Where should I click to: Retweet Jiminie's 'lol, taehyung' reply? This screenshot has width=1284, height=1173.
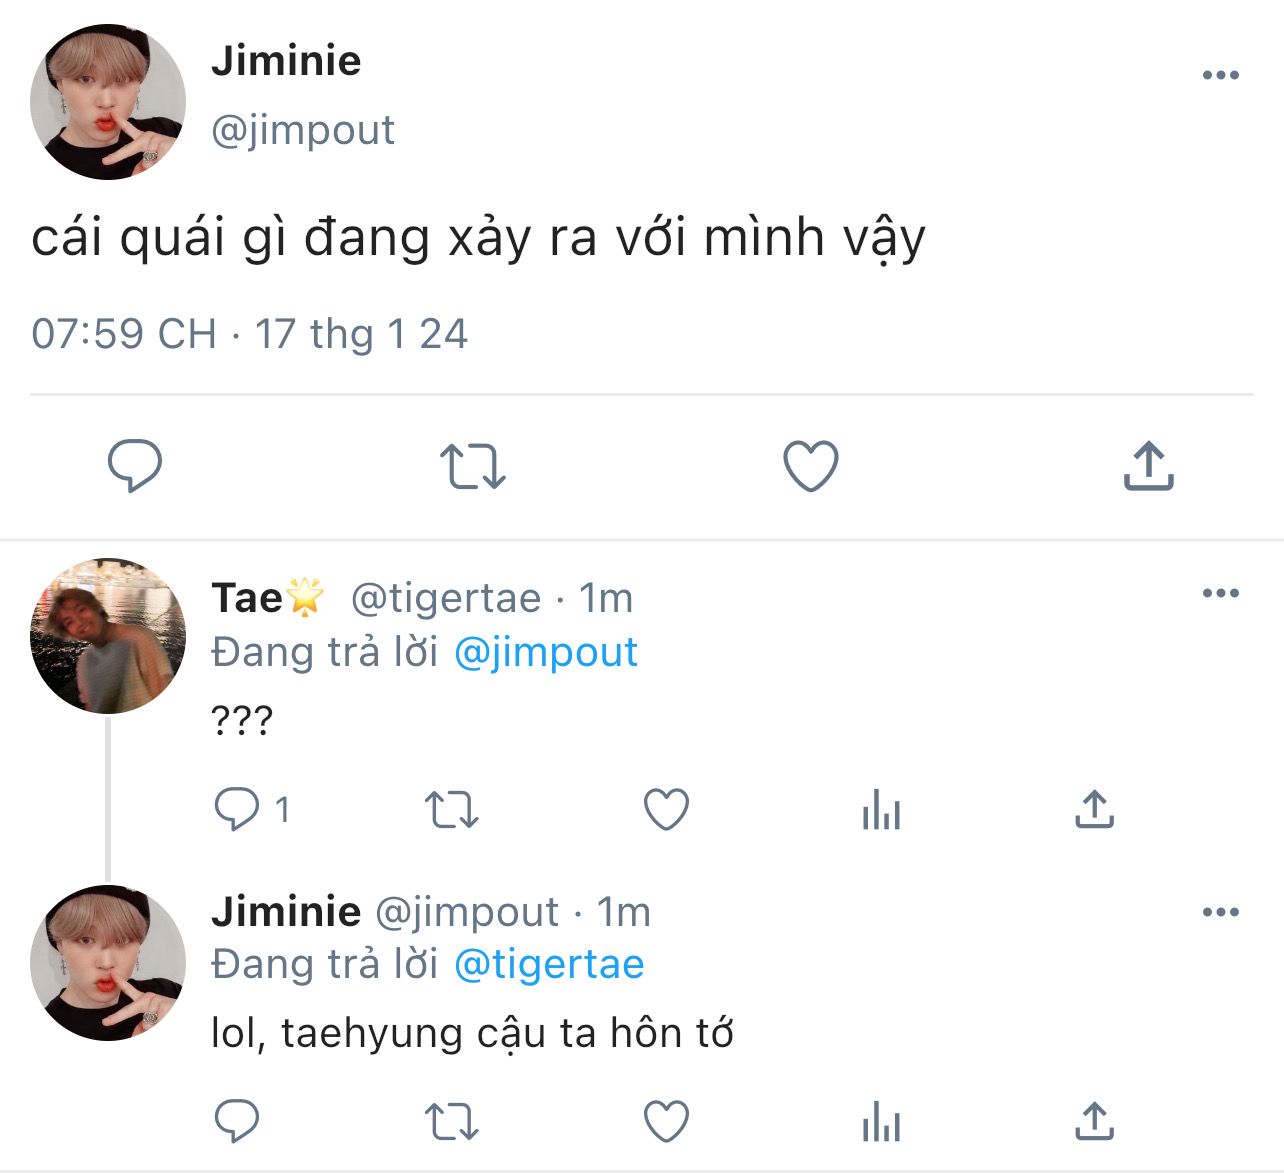[x=452, y=1122]
